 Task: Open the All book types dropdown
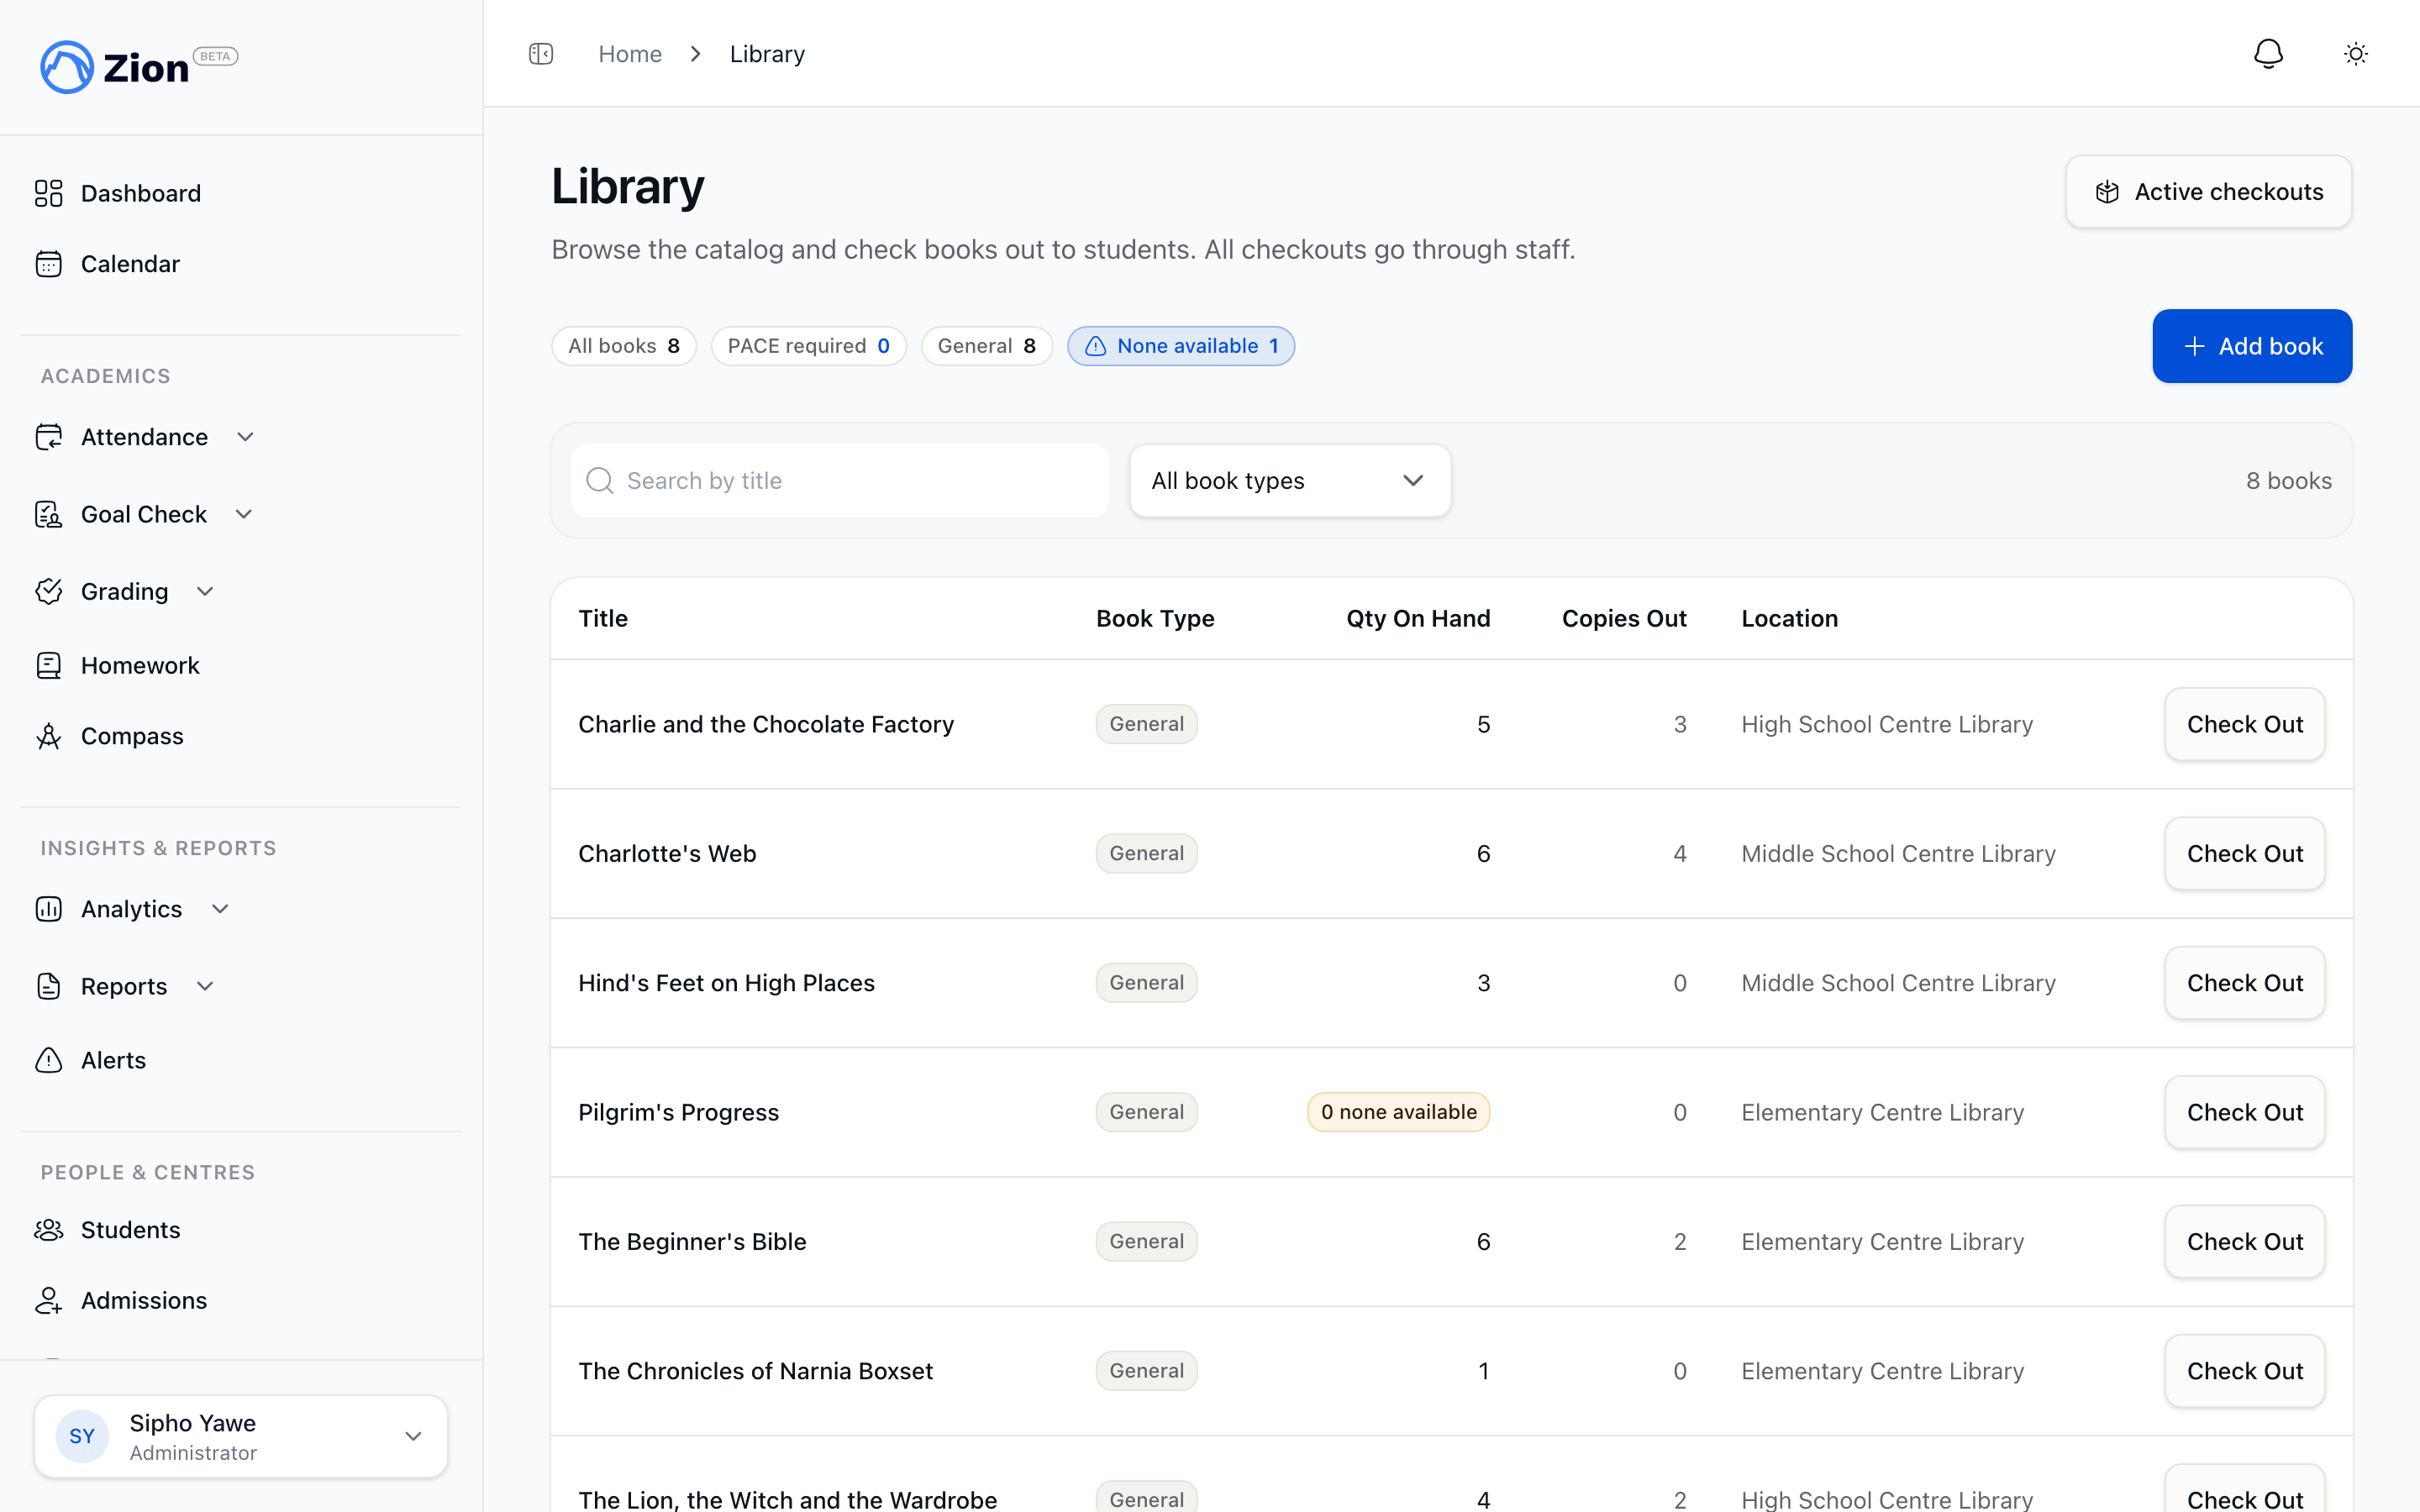pyautogui.click(x=1290, y=481)
